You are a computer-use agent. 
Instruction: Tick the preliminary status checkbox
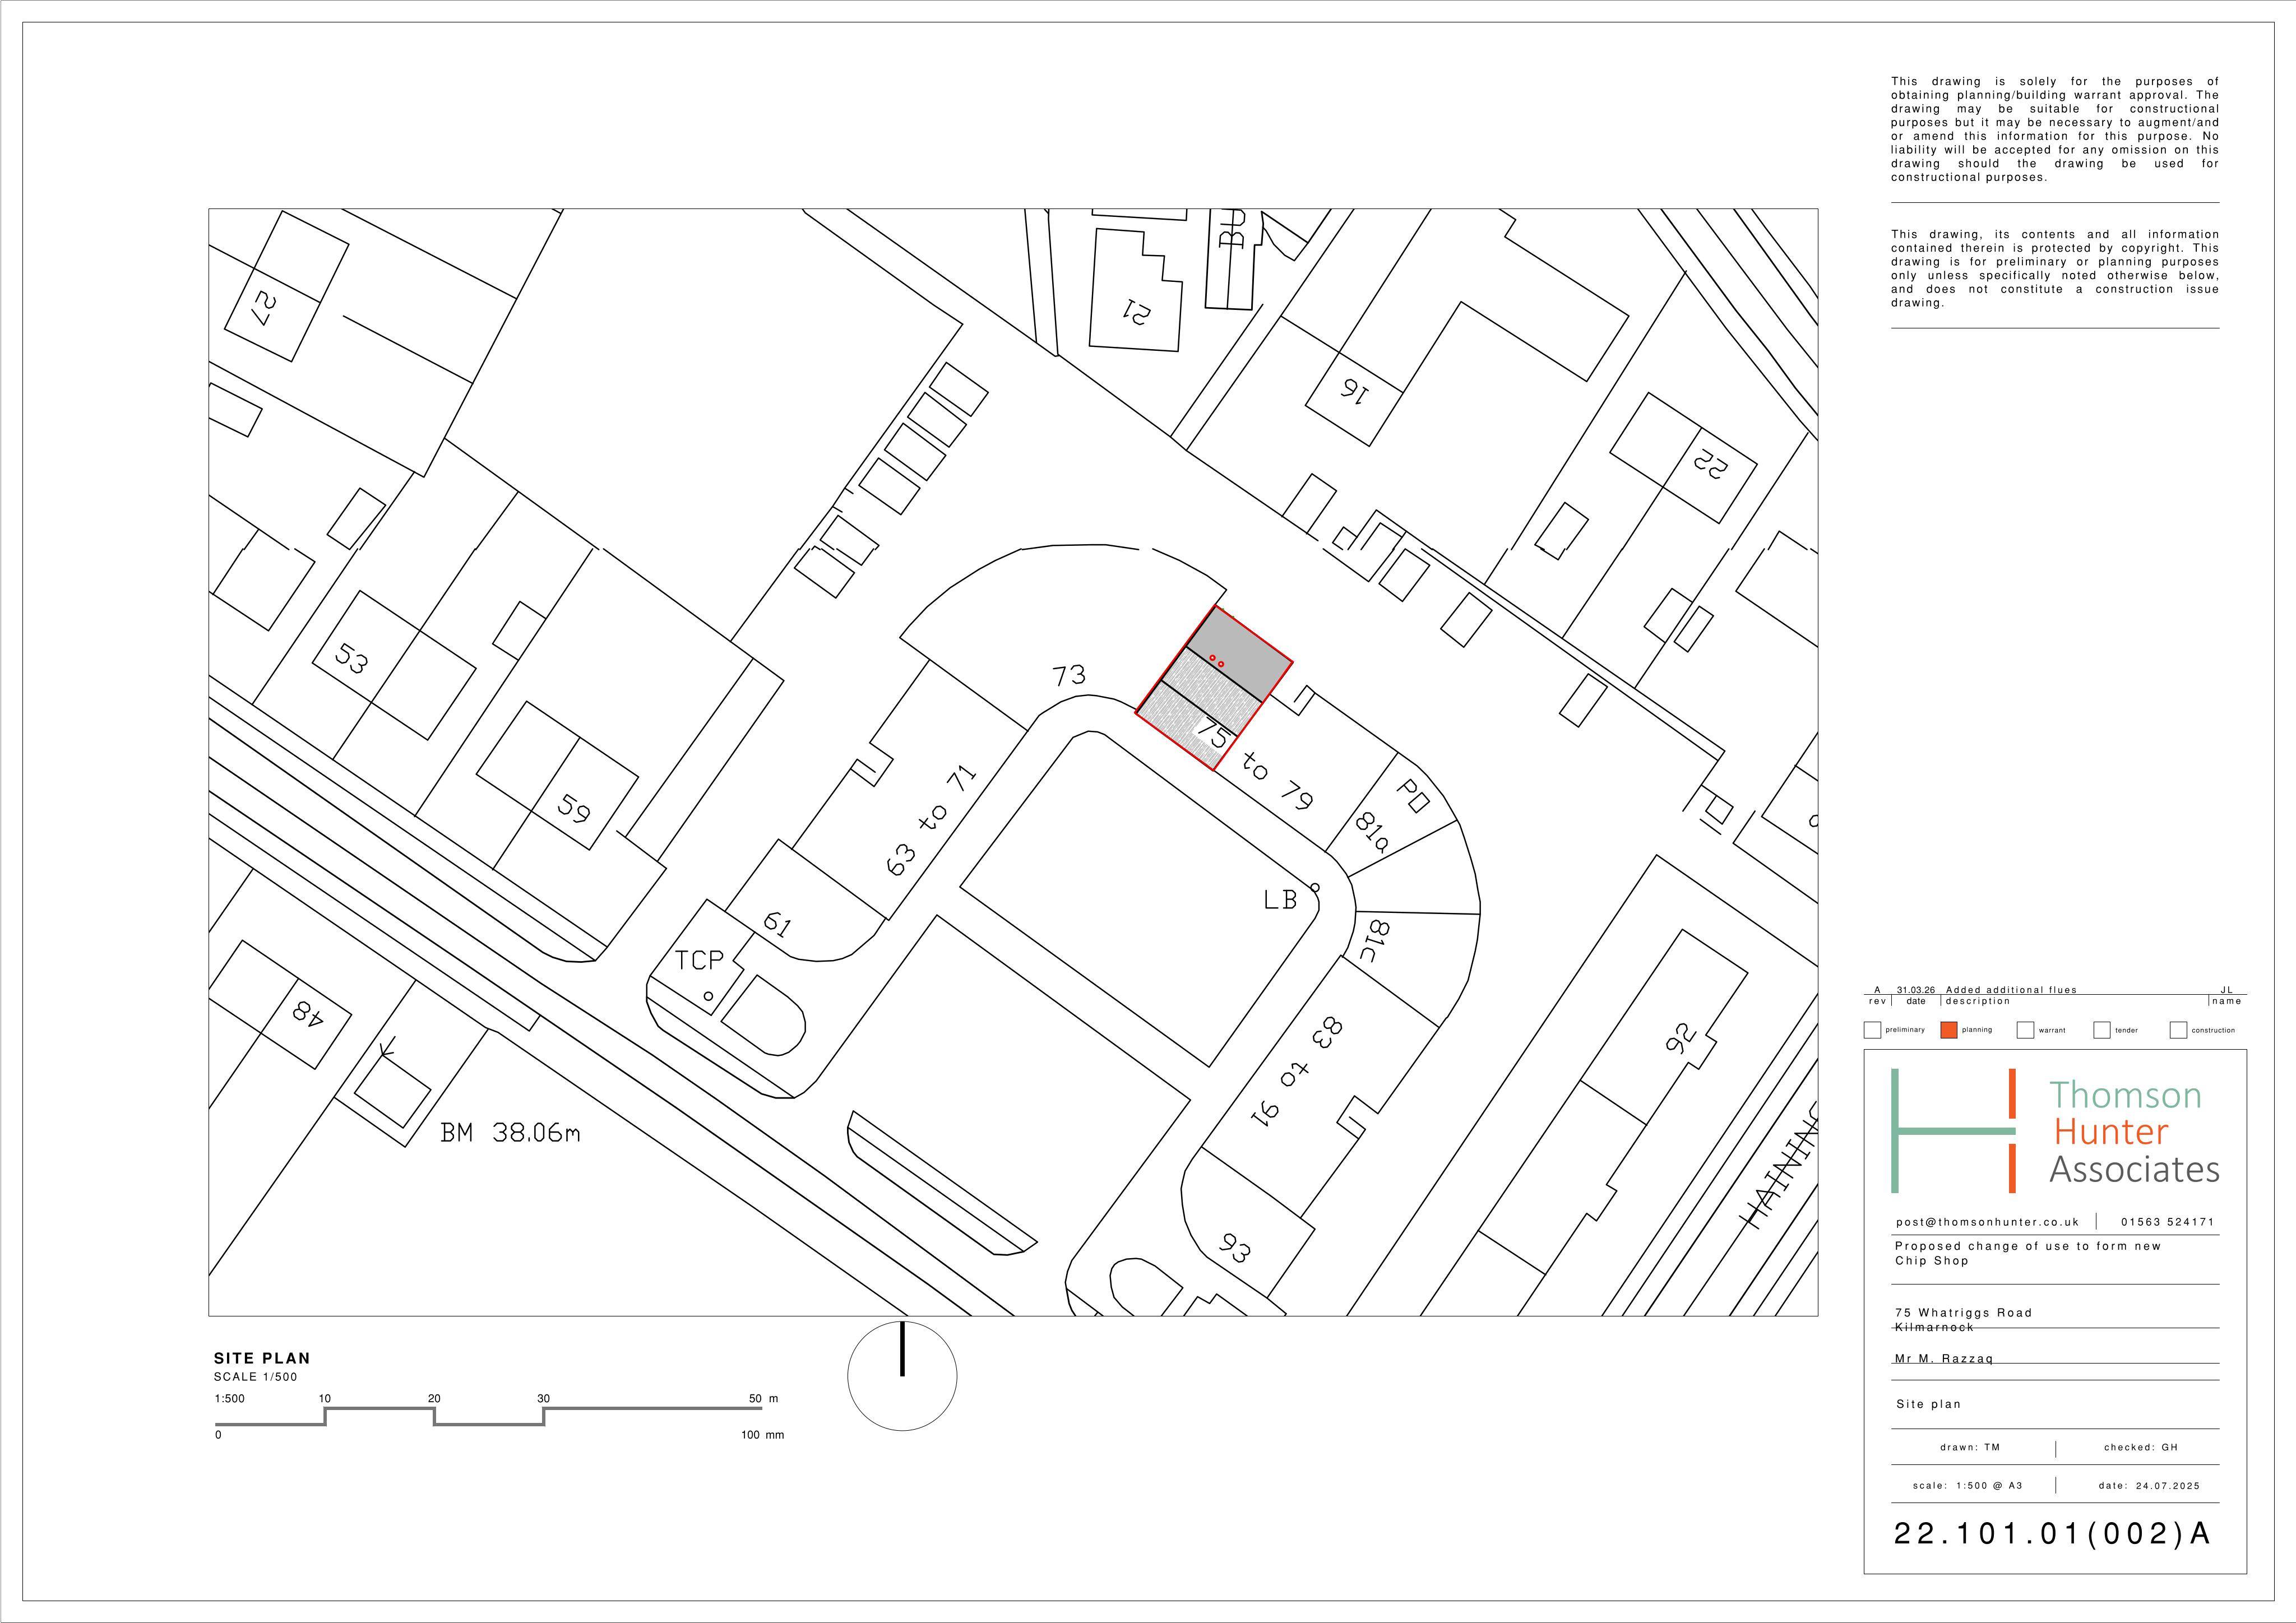coord(1872,1030)
